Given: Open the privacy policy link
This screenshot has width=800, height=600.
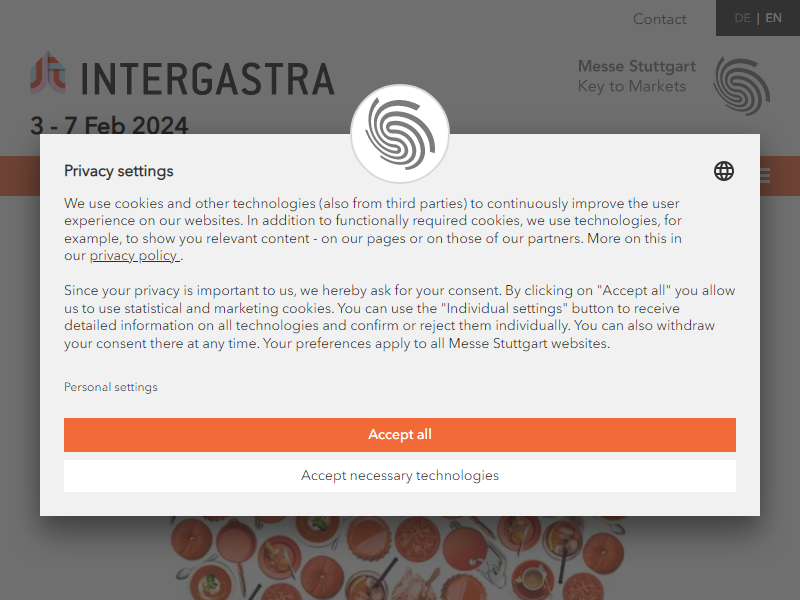Looking at the screenshot, I should click(135, 256).
